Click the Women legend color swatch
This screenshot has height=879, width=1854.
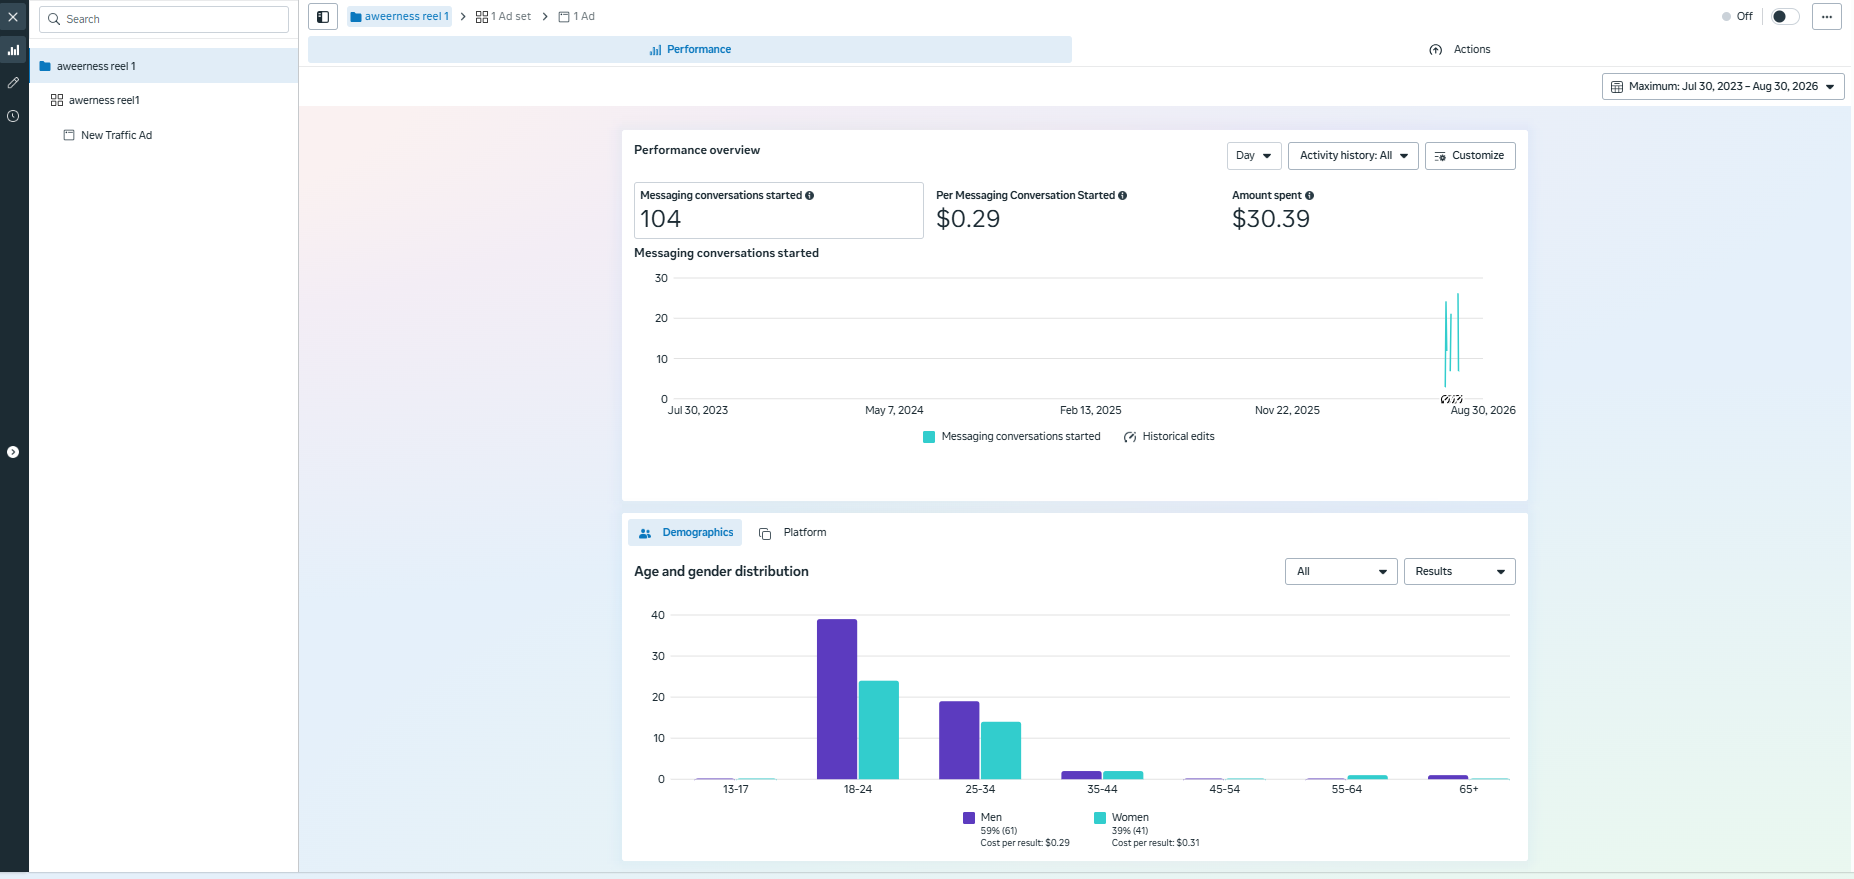point(1100,818)
